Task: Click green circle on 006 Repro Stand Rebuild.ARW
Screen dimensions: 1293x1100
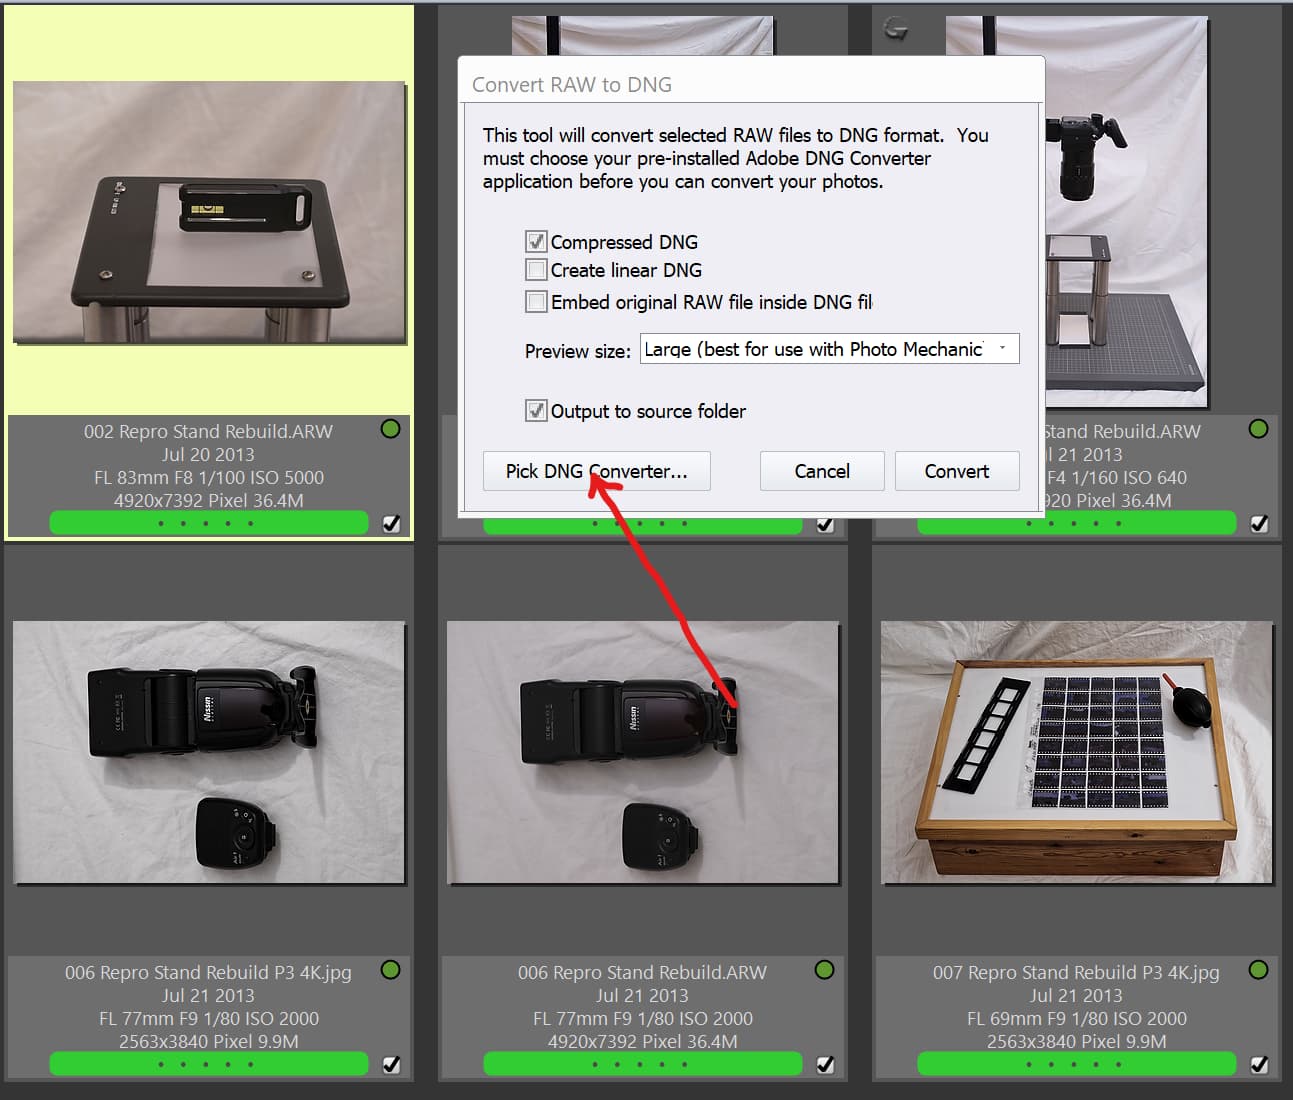Action: click(x=824, y=970)
